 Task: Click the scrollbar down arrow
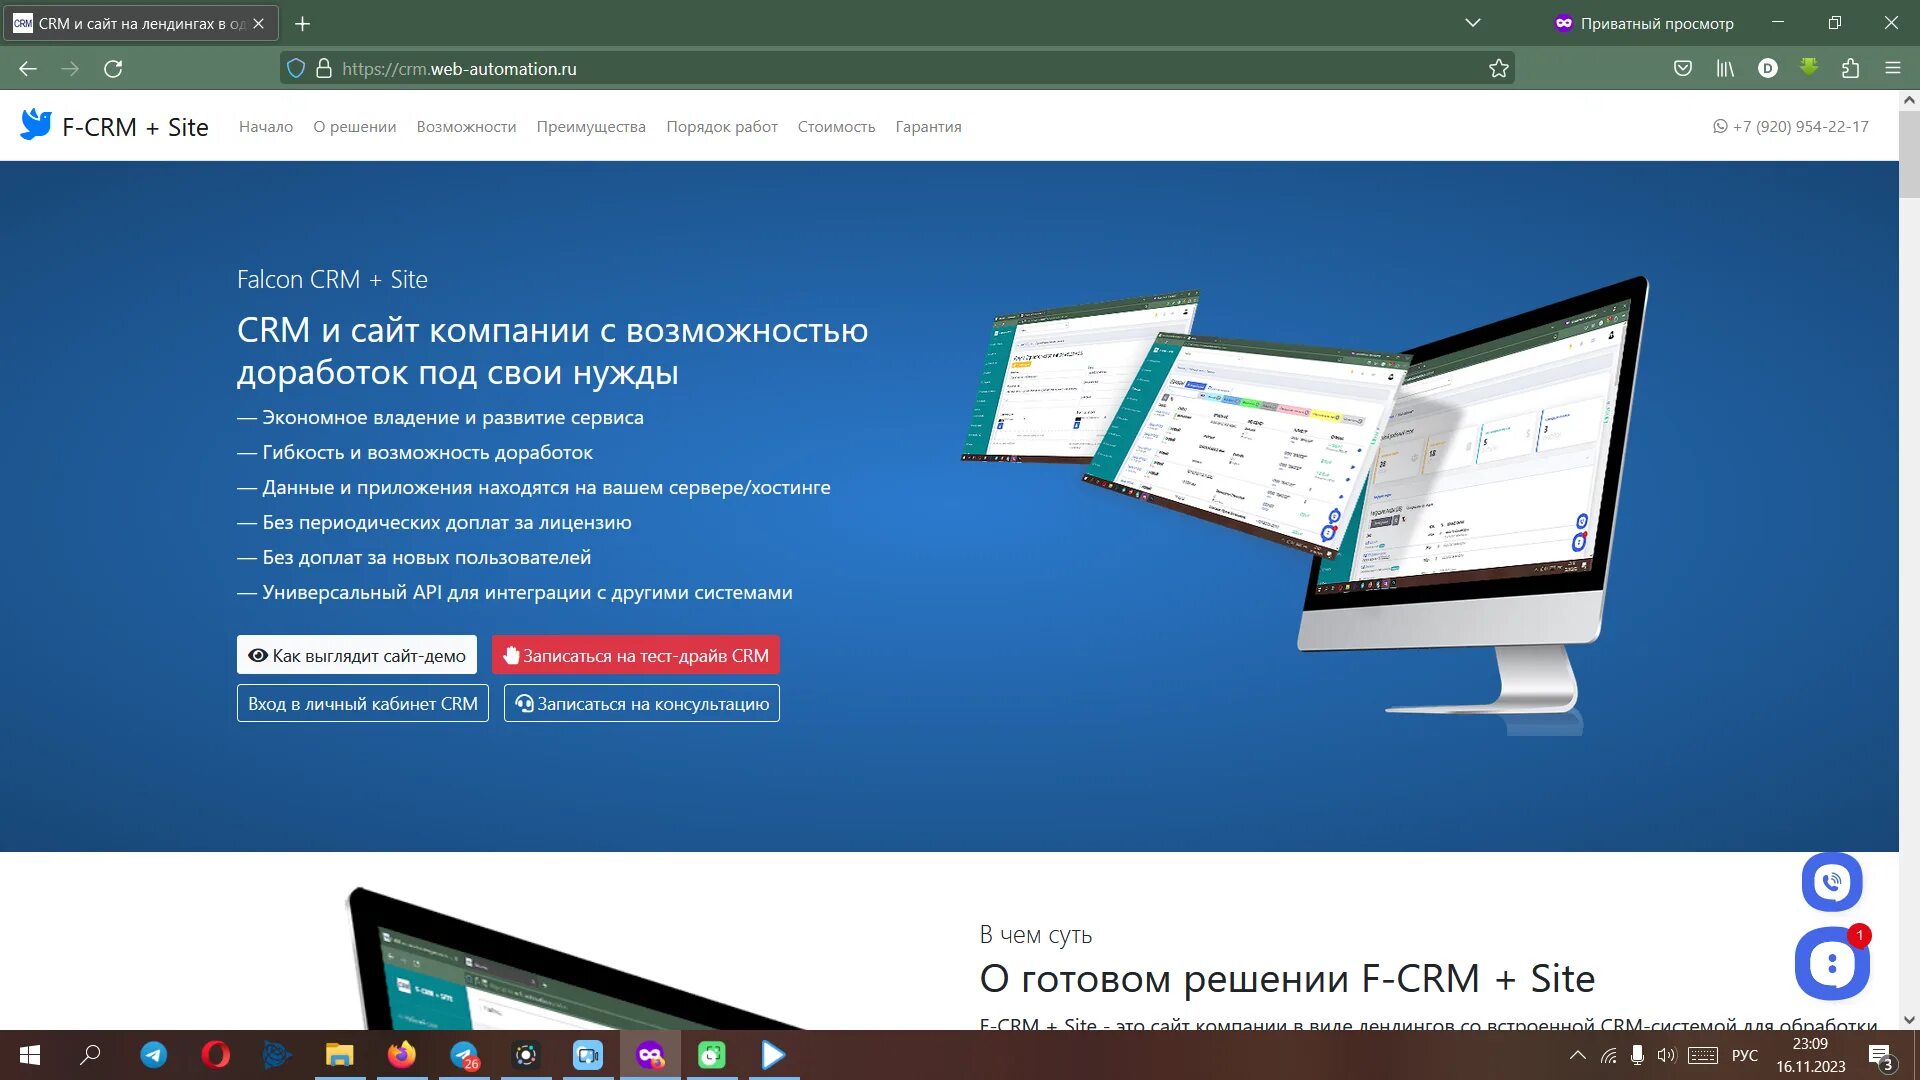(x=1909, y=1021)
